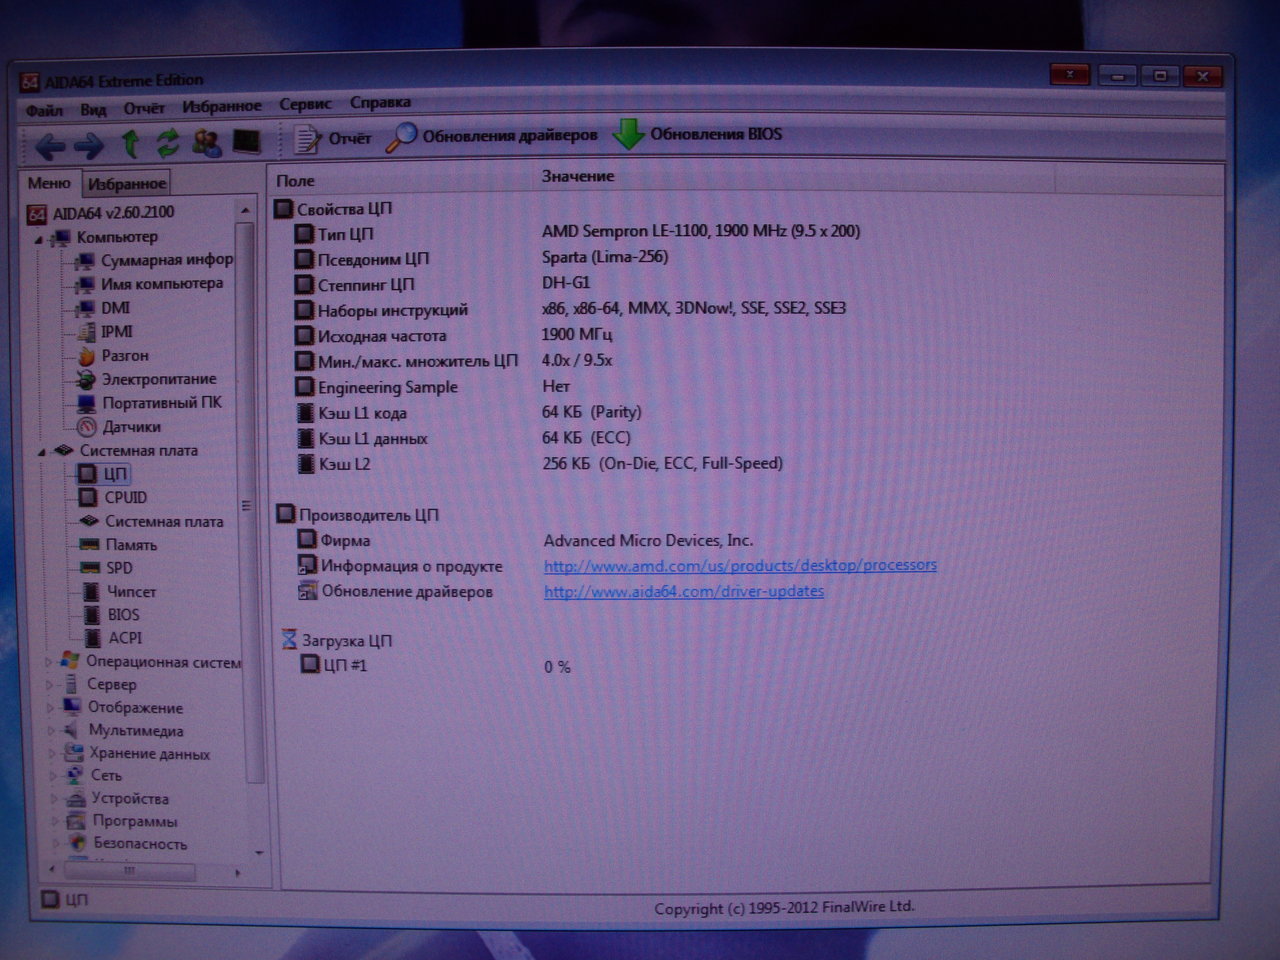The height and width of the screenshot is (960, 1280).
Task: Select the Степпинг ЦП row
Action: (442, 284)
